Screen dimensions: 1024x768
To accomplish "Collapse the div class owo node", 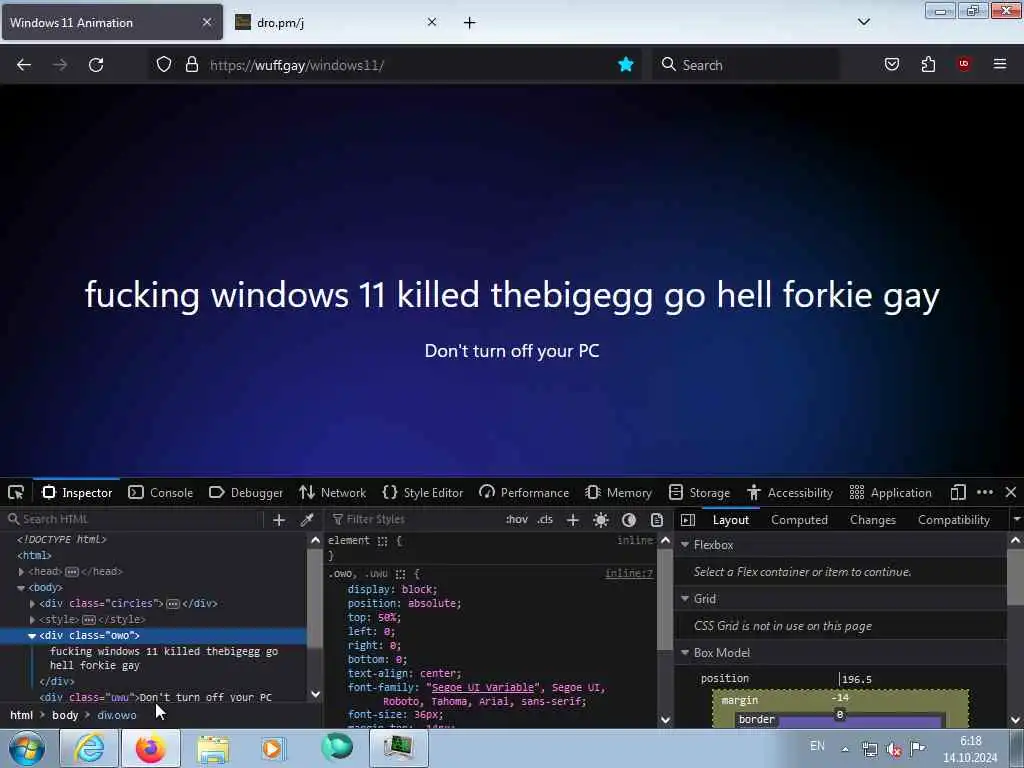I will [32, 635].
